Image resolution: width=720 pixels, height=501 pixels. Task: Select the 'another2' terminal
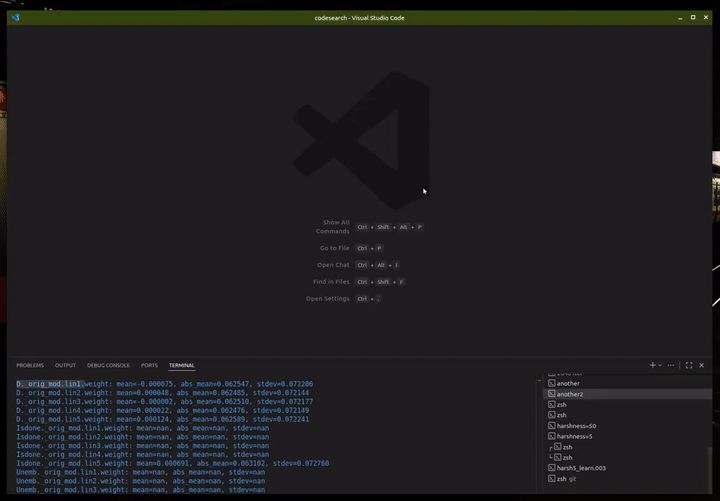point(627,394)
